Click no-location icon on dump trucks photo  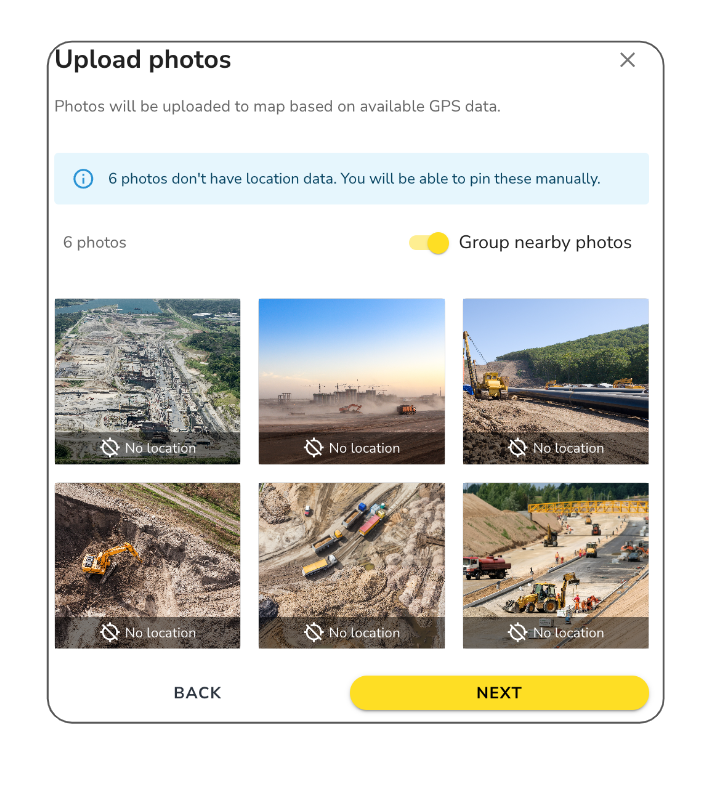coord(314,632)
